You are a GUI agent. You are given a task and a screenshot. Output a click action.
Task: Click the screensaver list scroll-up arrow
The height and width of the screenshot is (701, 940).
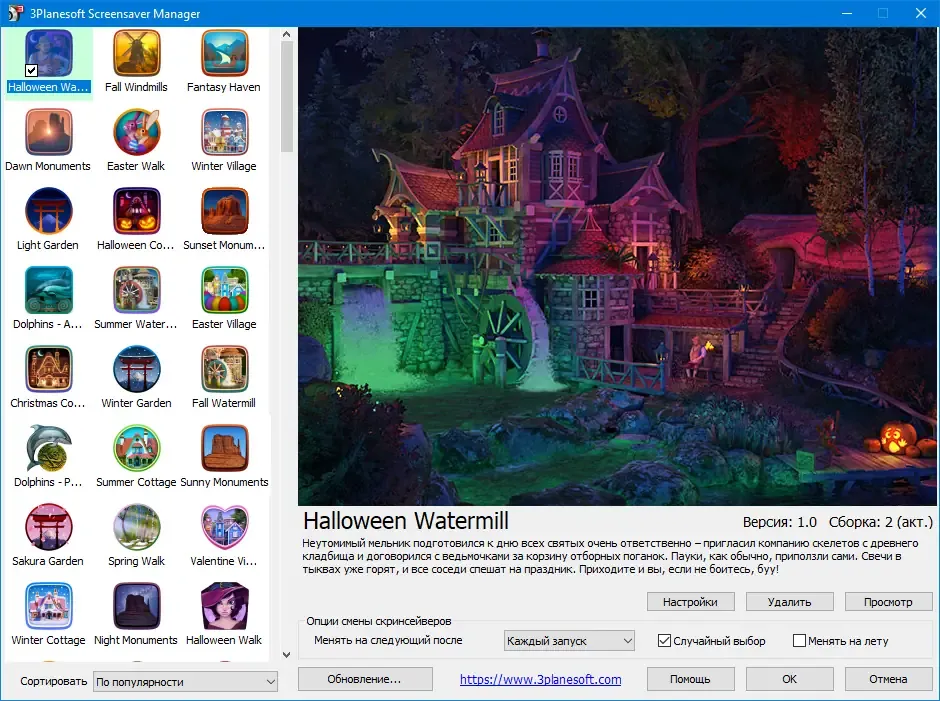287,34
